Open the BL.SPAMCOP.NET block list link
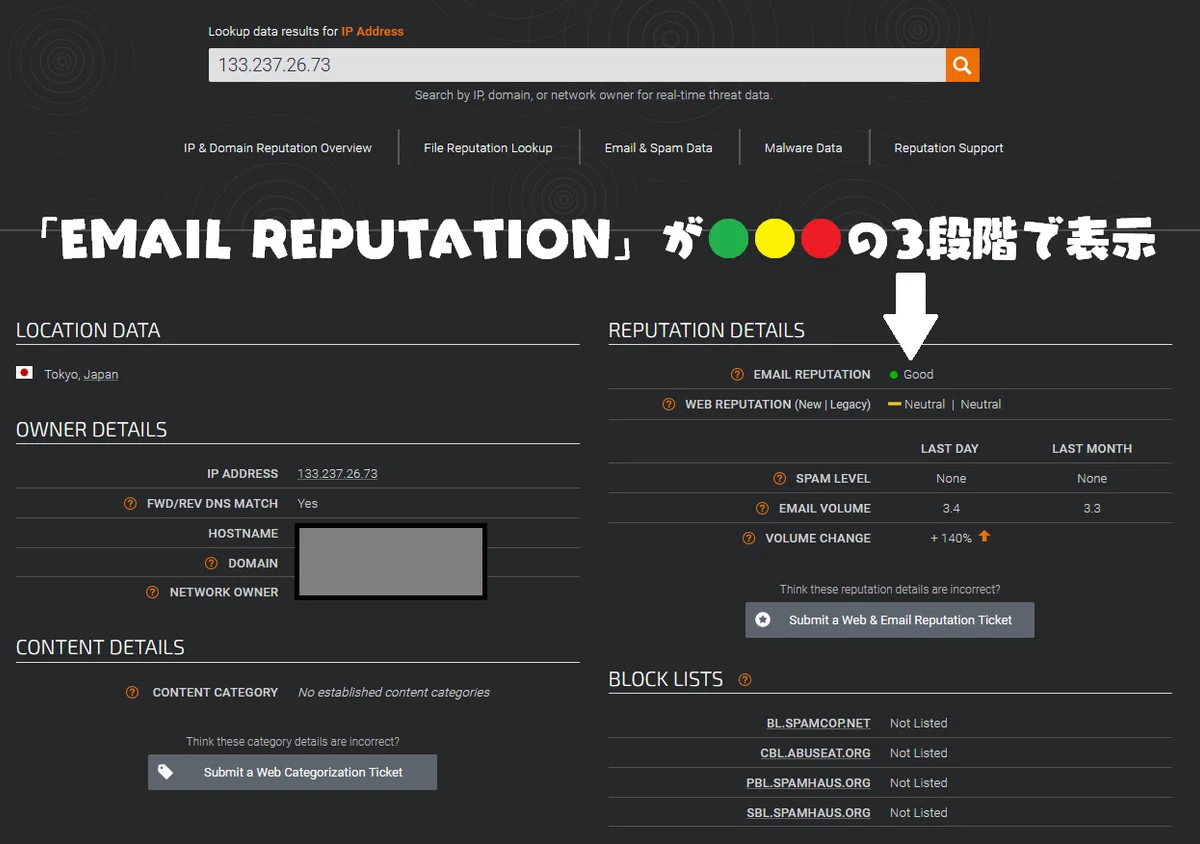 pyautogui.click(x=818, y=723)
